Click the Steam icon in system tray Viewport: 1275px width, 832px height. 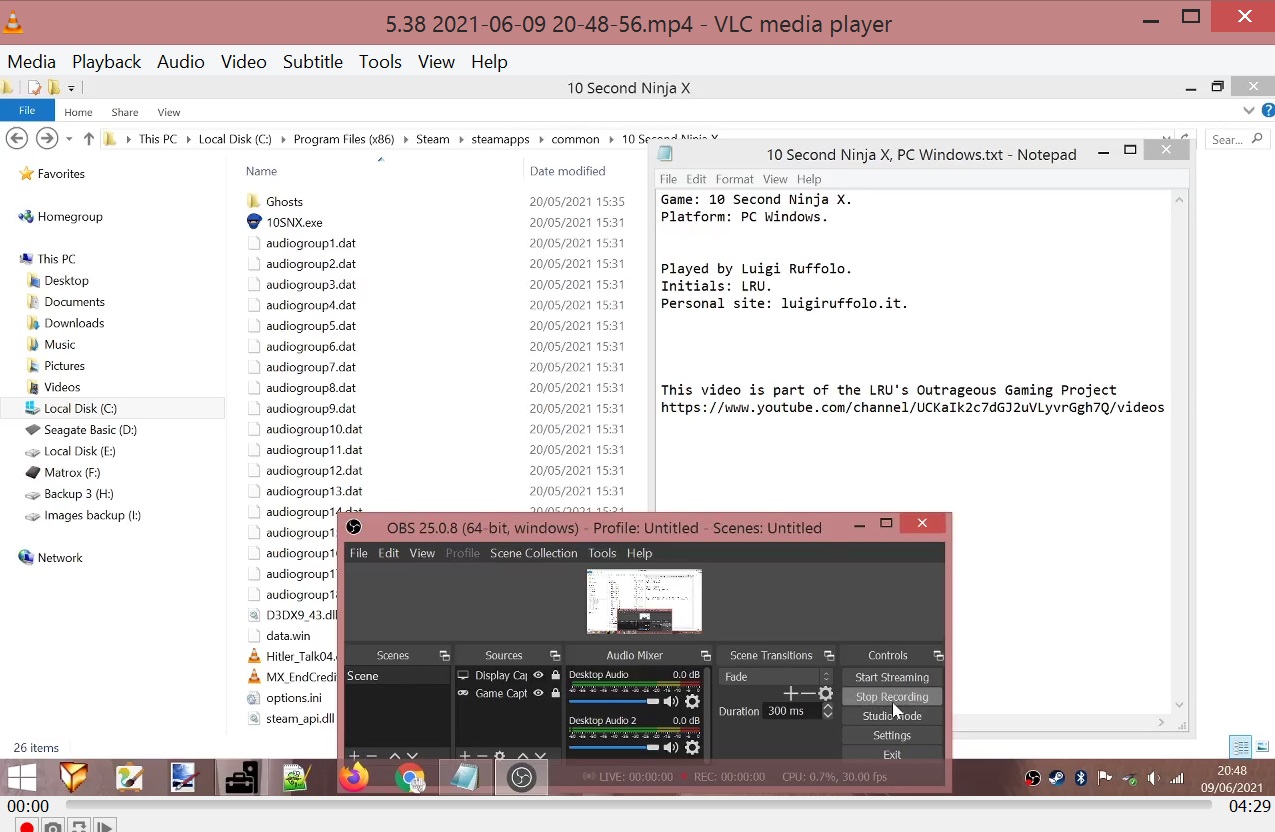1057,778
